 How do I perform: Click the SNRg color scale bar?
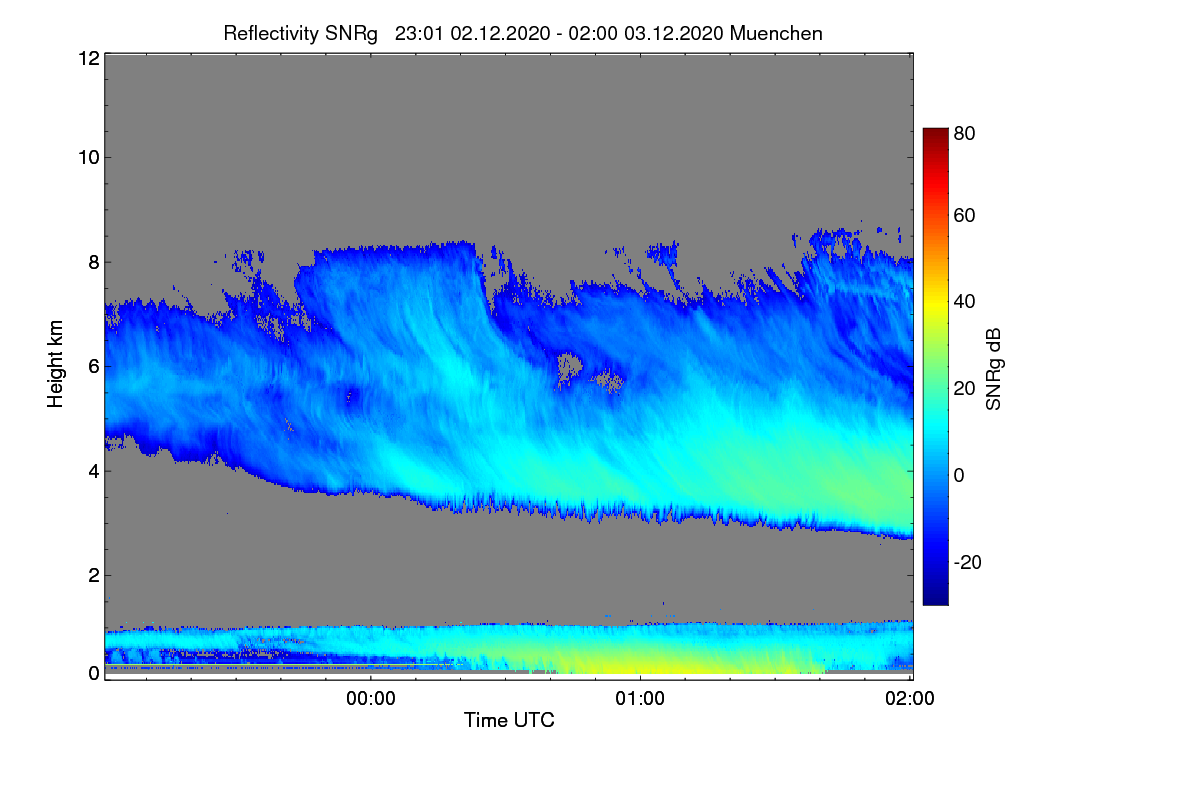[x=935, y=366]
